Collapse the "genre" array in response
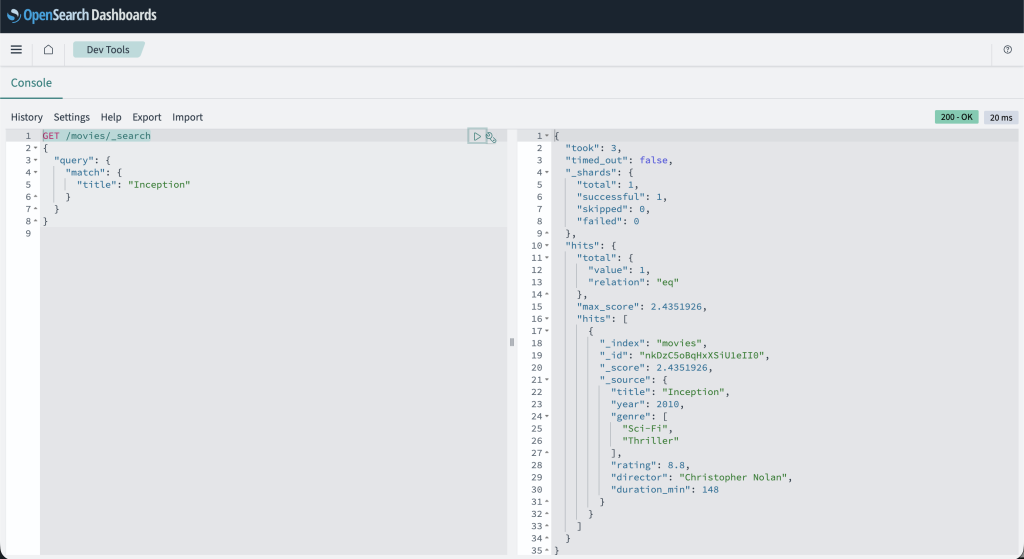 click(x=547, y=416)
